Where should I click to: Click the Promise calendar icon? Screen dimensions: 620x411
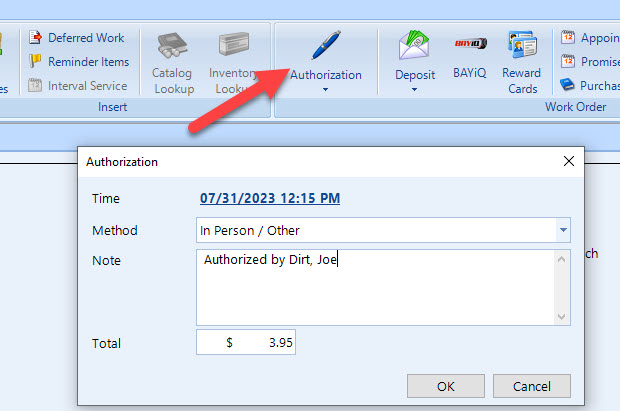pos(567,61)
